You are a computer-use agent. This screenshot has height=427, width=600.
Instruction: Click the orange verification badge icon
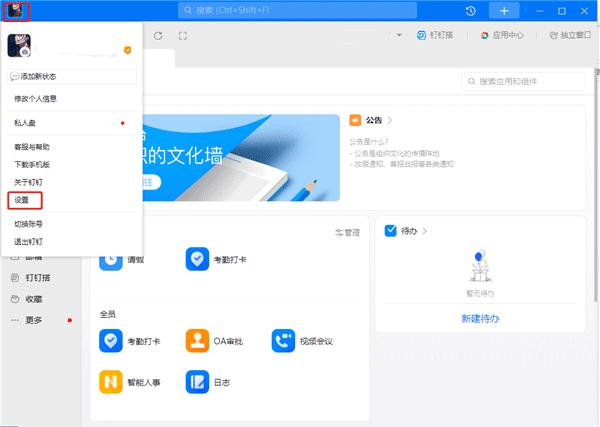pyautogui.click(x=127, y=50)
